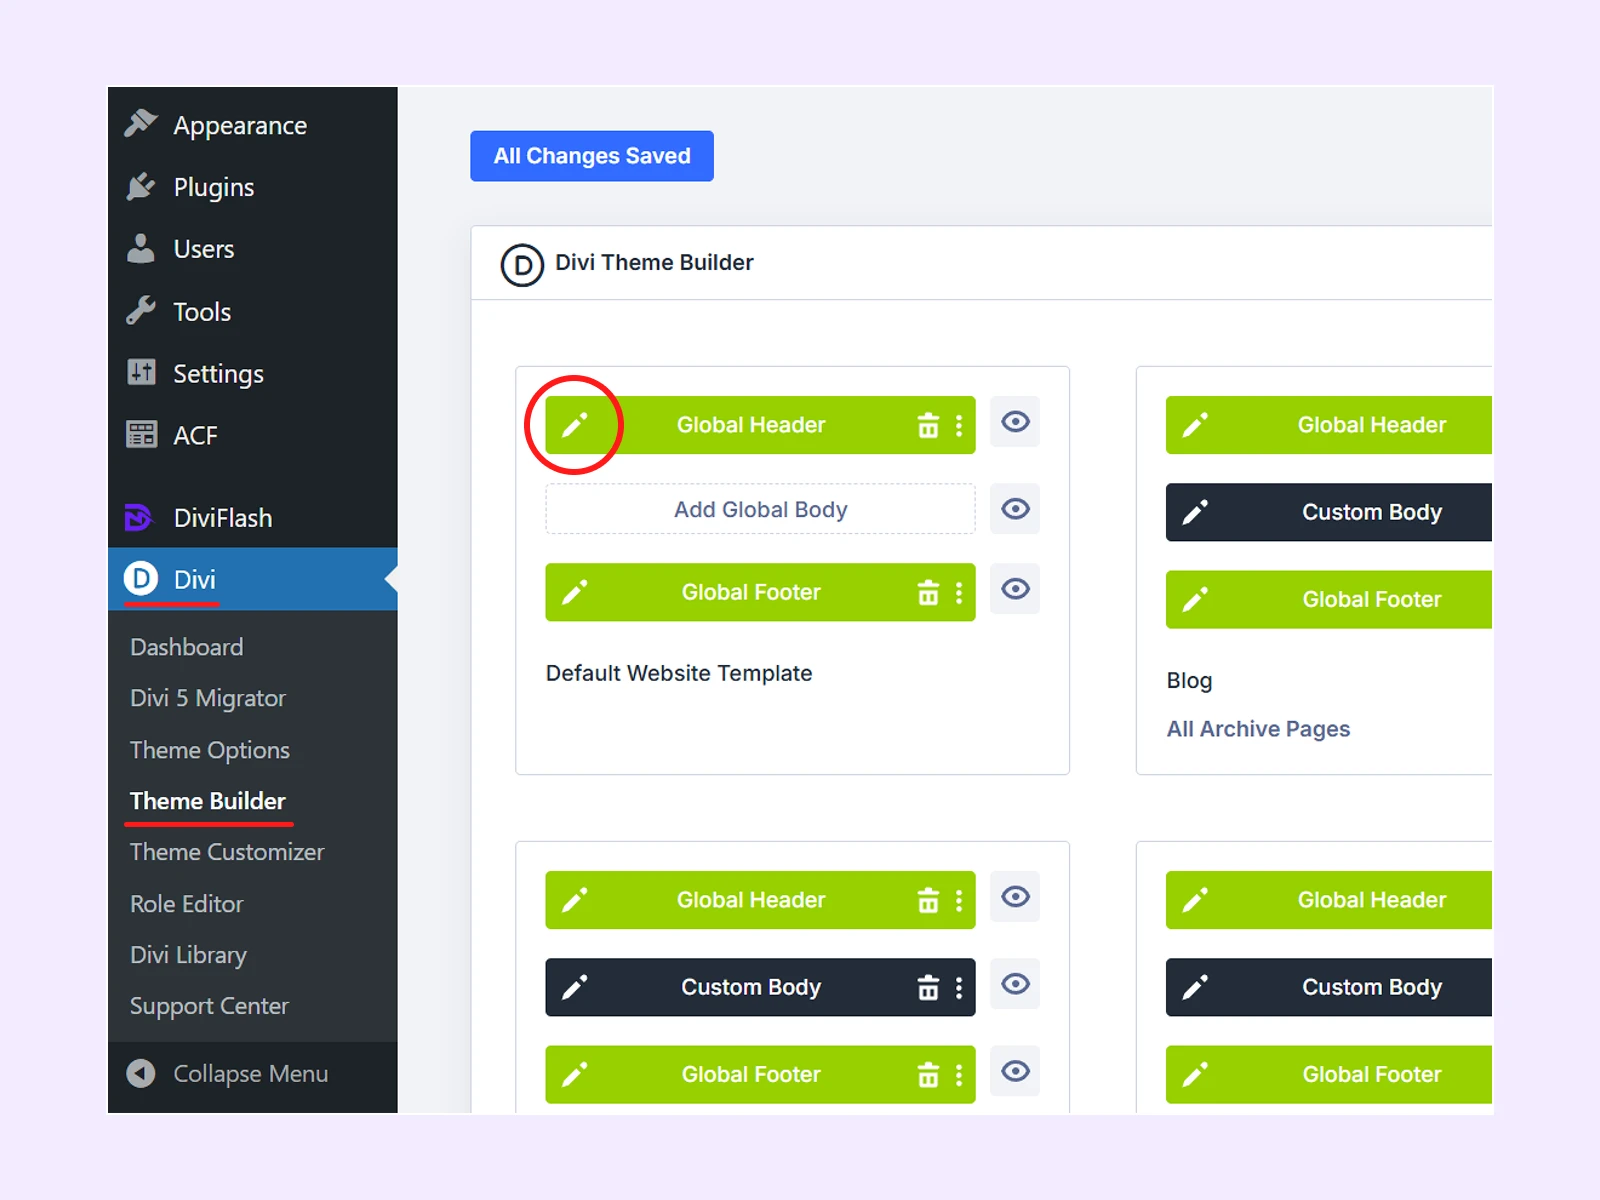The width and height of the screenshot is (1600, 1200).
Task: Edit Blog template's Custom Body pencil icon
Action: [1195, 513]
